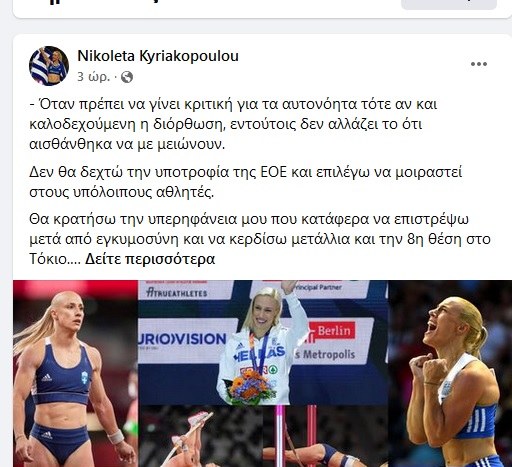Expand post via "Δείτε περισσότερα"
512x467 pixels.
[150, 259]
